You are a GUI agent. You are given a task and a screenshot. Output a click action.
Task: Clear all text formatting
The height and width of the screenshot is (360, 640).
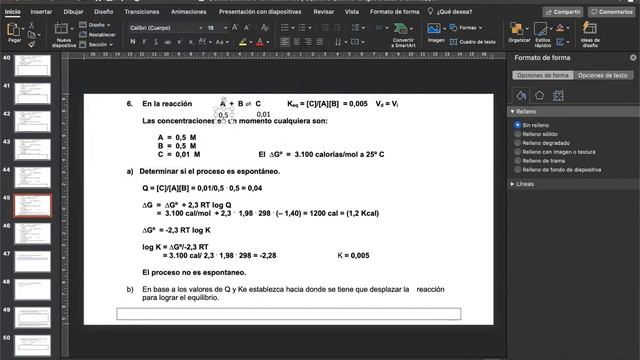click(264, 28)
